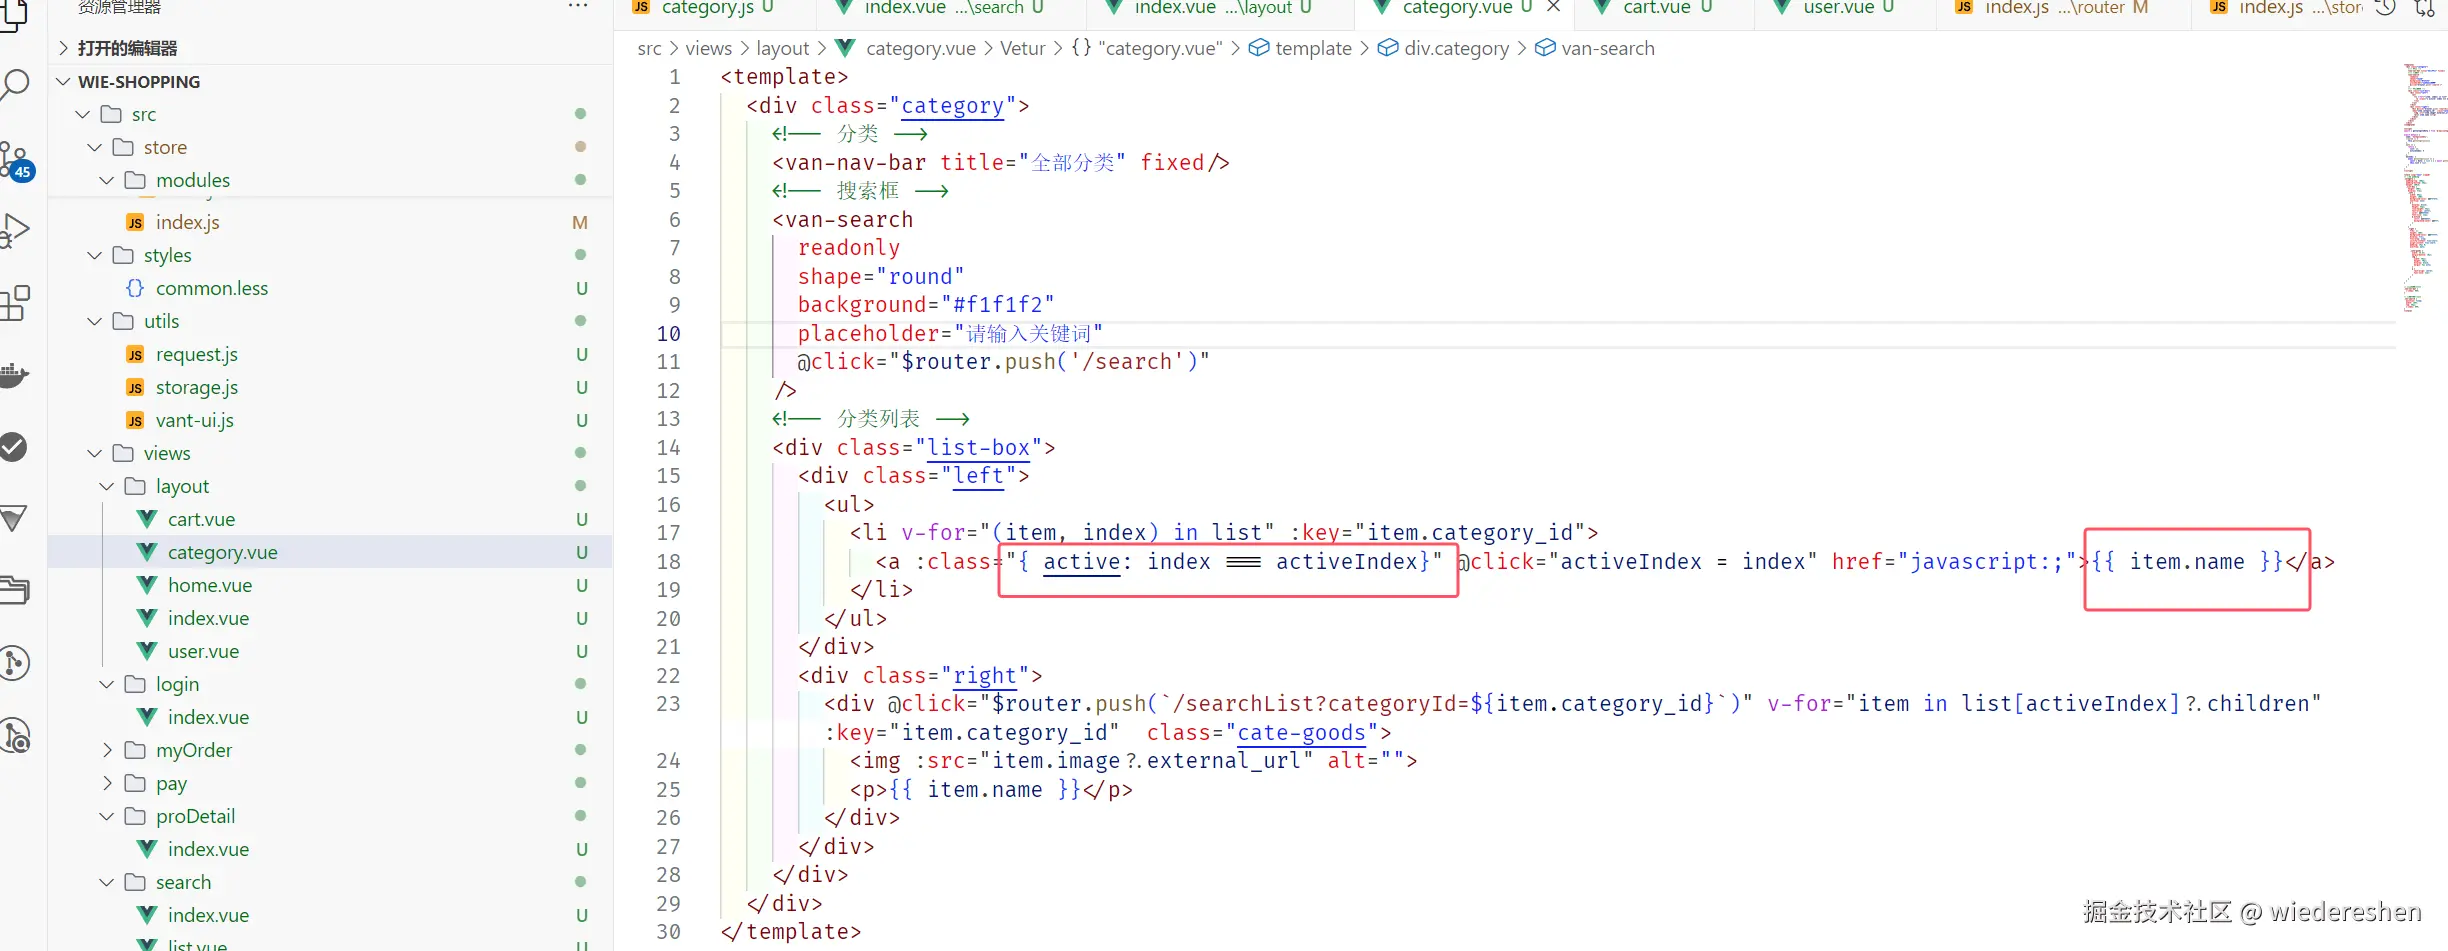Click the placeholder attribute on line 10
The height and width of the screenshot is (951, 2448).
(x=869, y=334)
